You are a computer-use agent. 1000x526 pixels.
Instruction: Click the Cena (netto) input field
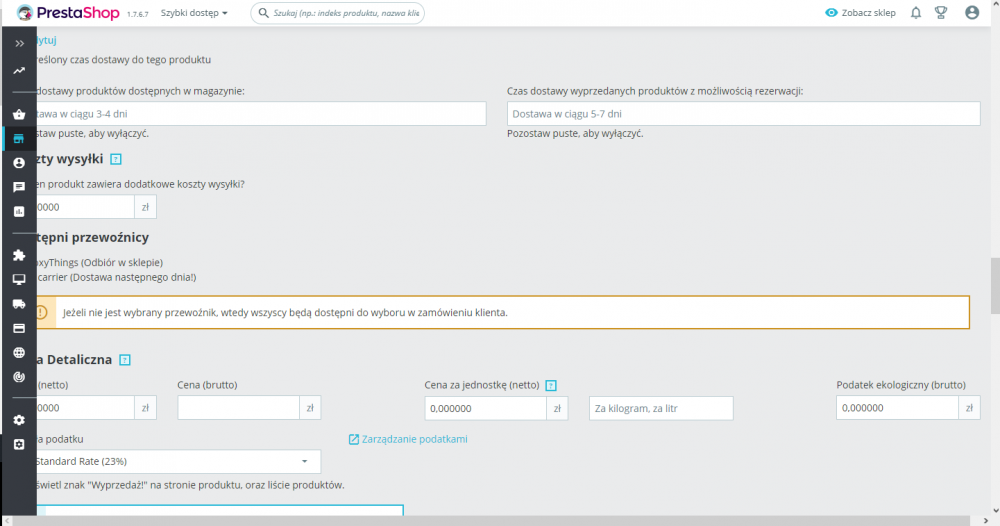point(83,408)
